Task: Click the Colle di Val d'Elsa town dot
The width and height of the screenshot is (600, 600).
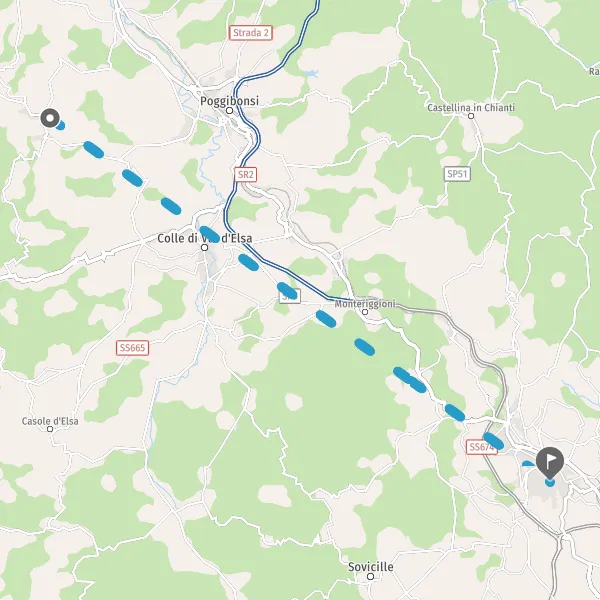Action: [205, 248]
